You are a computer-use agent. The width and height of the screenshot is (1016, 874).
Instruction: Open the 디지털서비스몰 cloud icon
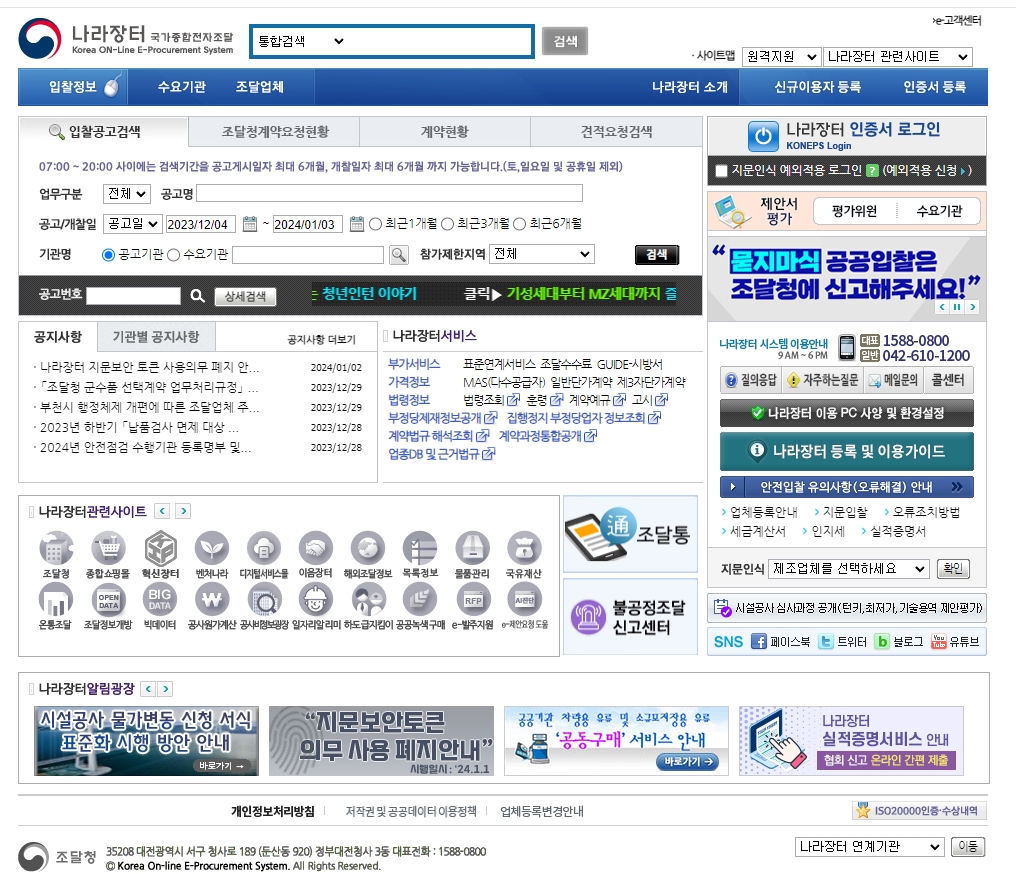tap(264, 548)
